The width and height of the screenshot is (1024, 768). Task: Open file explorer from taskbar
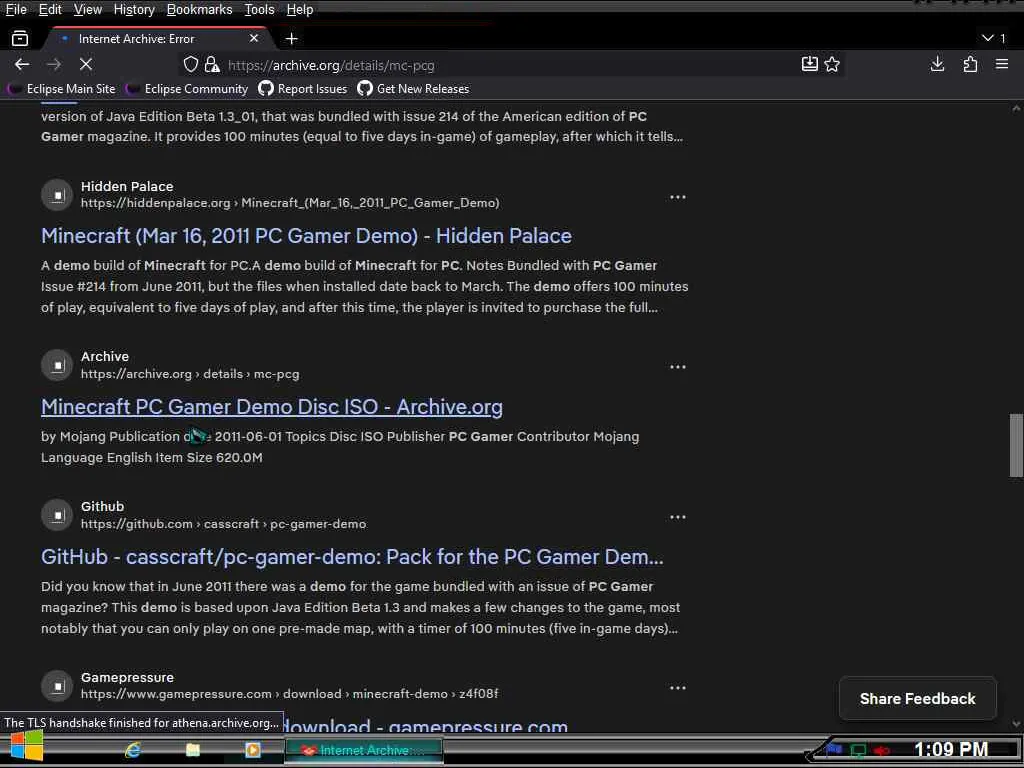[x=193, y=750]
